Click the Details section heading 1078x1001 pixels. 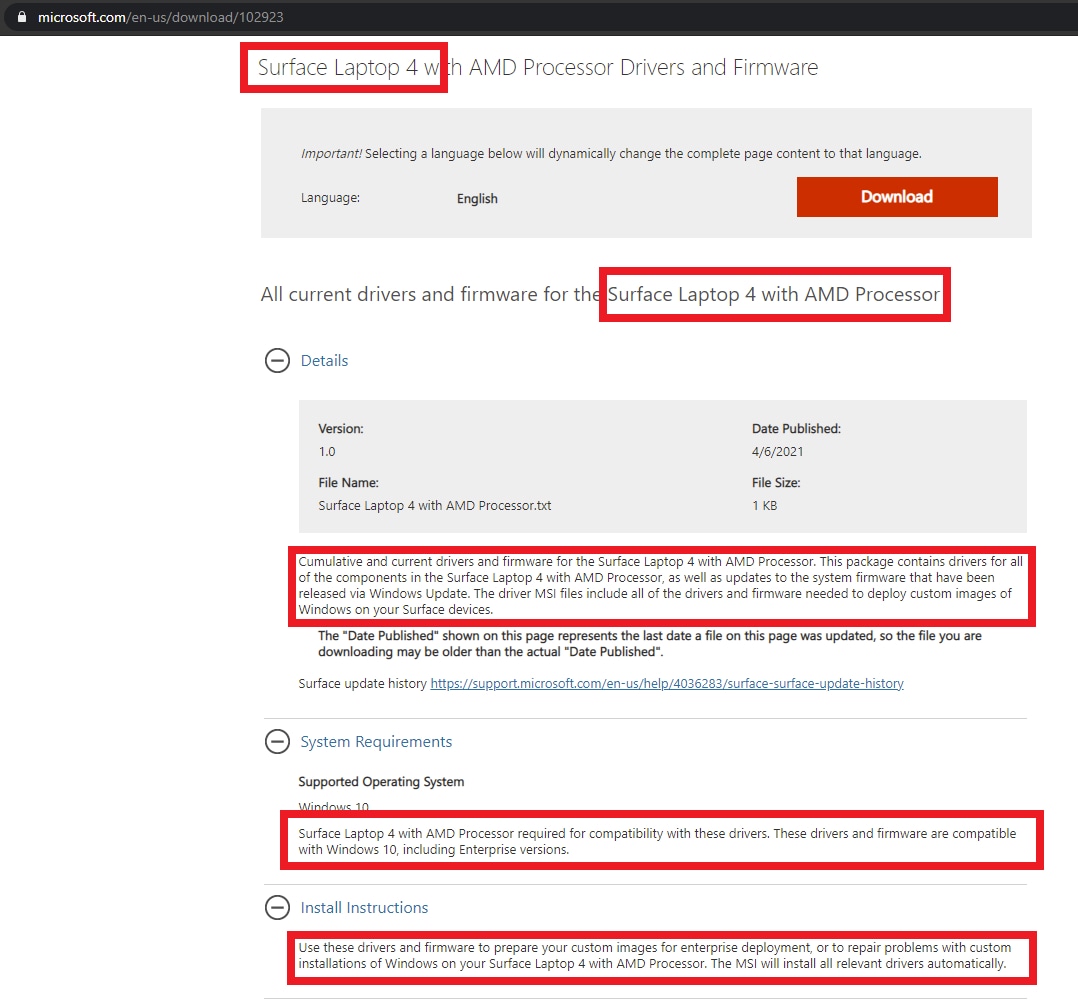coord(324,360)
